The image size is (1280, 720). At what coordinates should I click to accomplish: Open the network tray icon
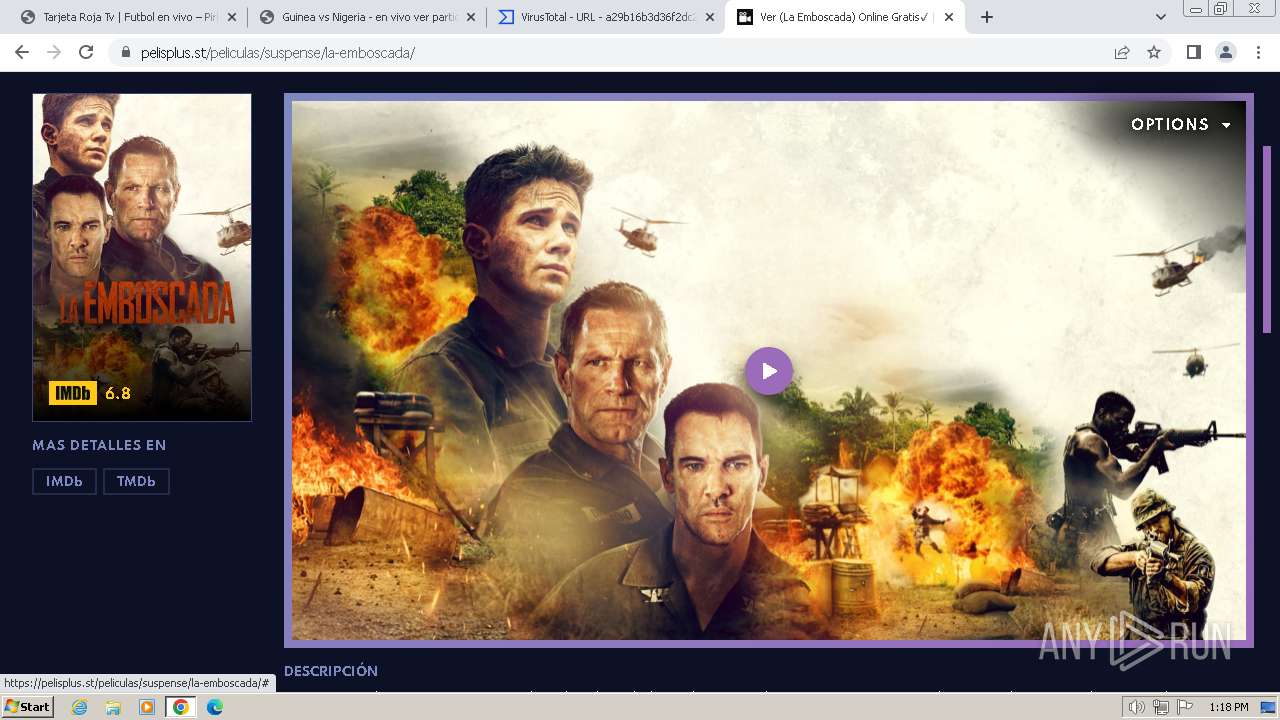[1161, 707]
